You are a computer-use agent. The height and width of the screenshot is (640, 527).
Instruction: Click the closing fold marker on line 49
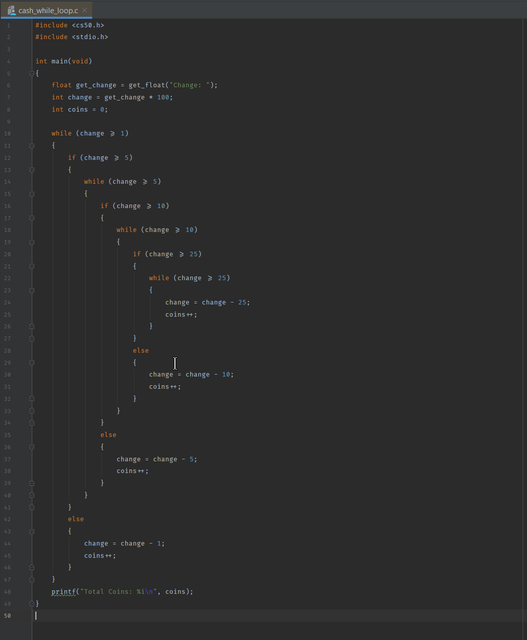pos(31,603)
